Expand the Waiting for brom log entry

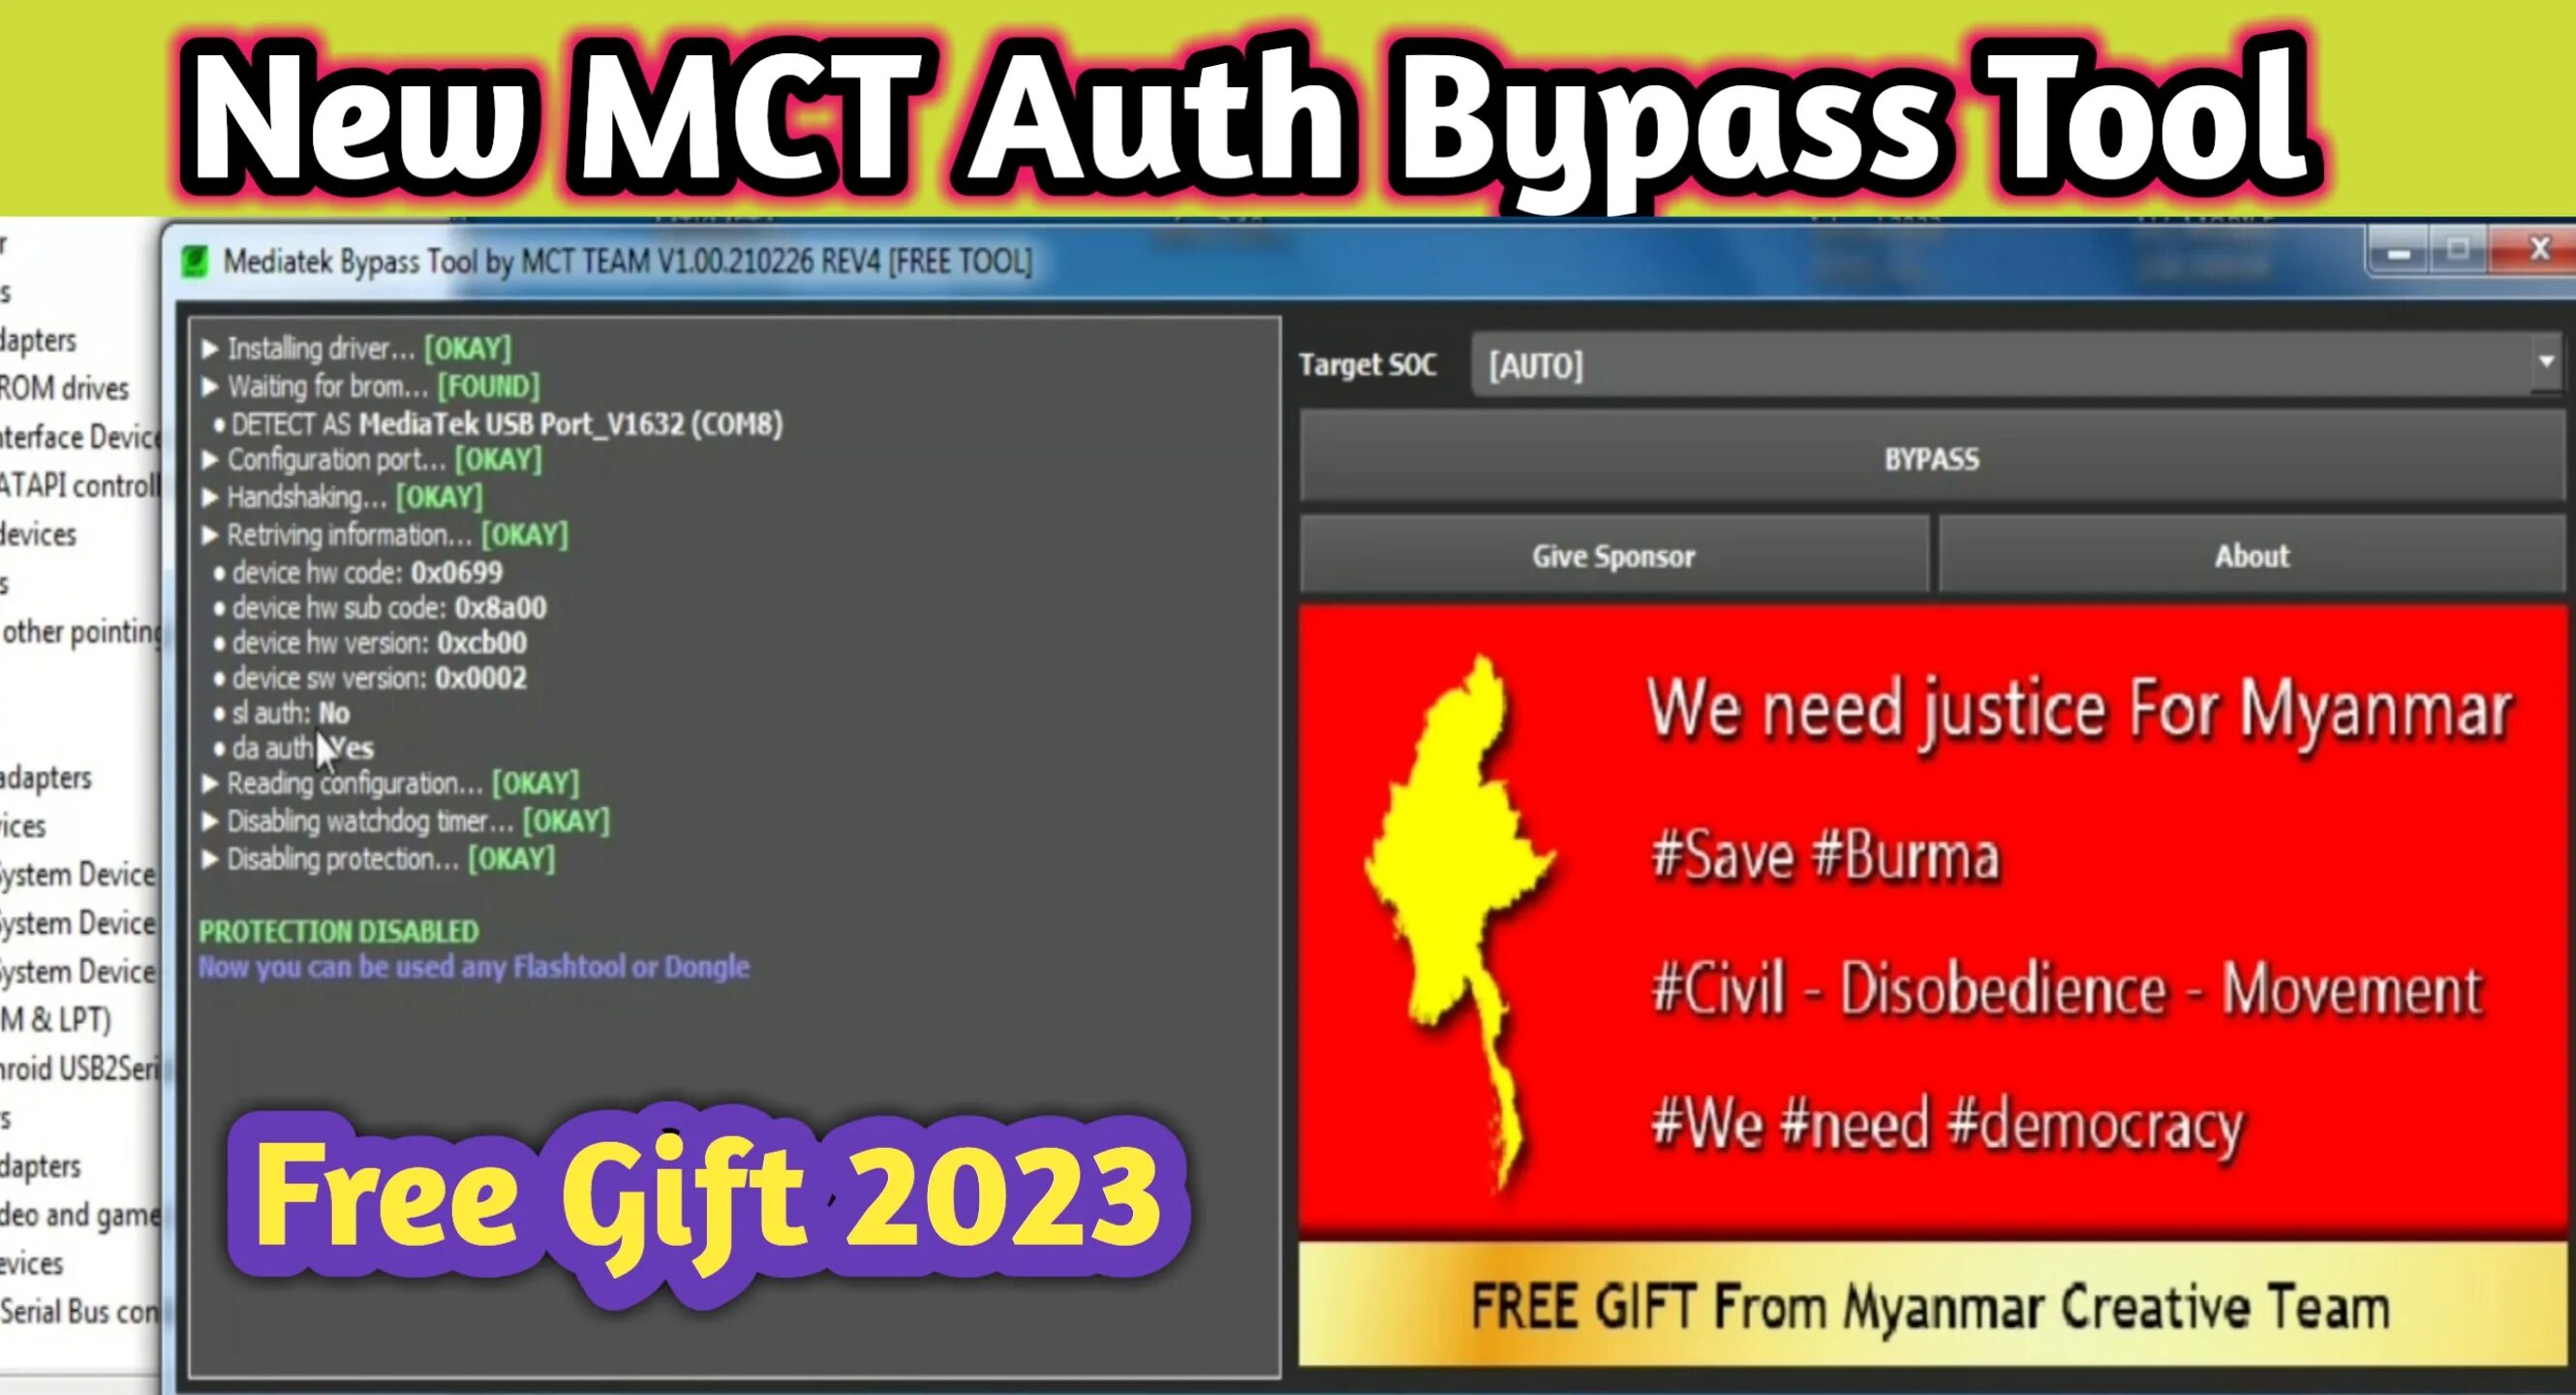click(x=208, y=387)
